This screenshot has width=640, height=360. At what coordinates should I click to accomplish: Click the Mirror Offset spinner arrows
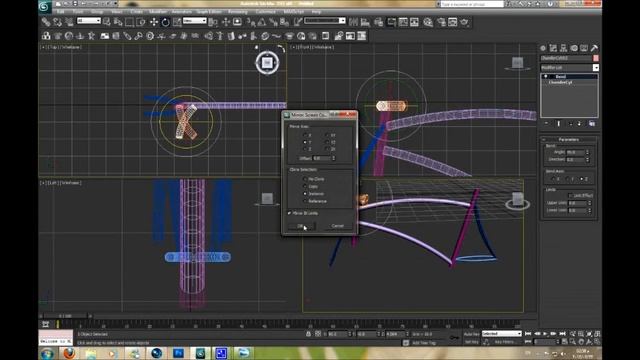tap(333, 158)
